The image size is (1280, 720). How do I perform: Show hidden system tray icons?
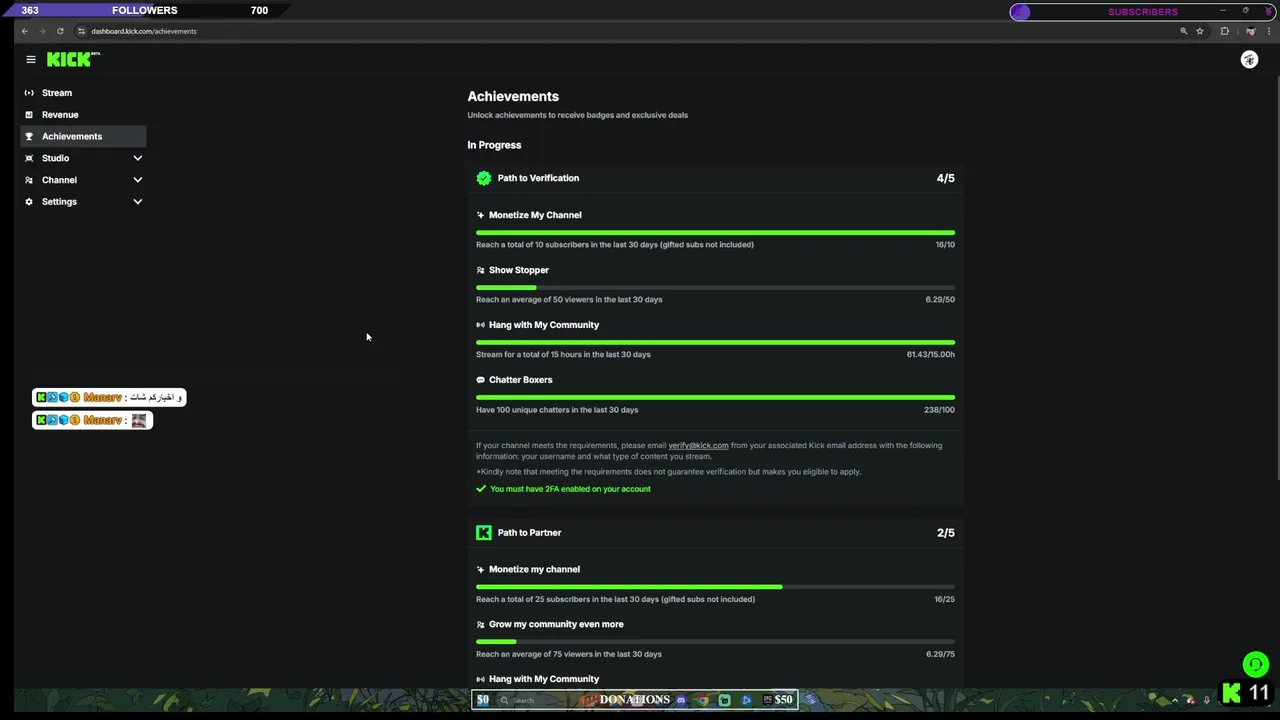click(1175, 700)
